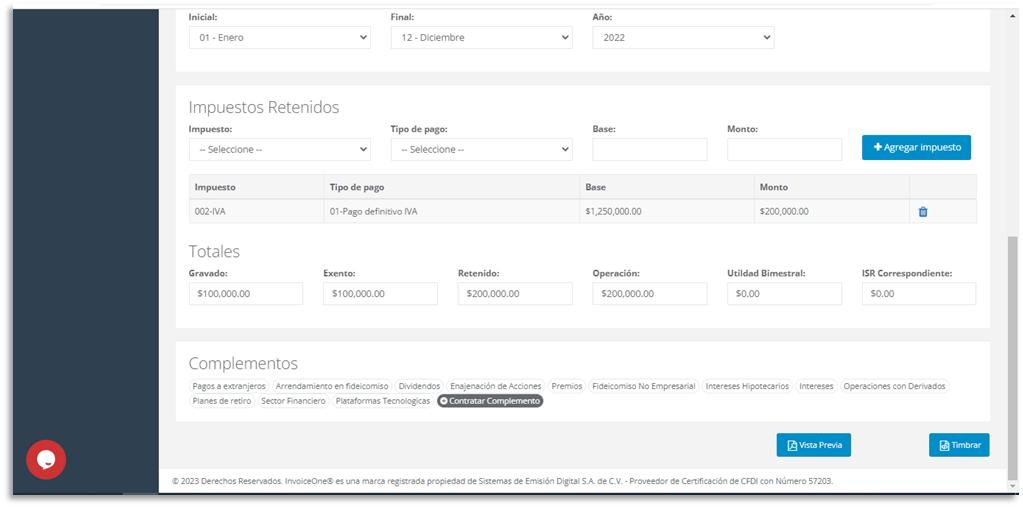Click the Agregar impuesto button

(x=916, y=148)
